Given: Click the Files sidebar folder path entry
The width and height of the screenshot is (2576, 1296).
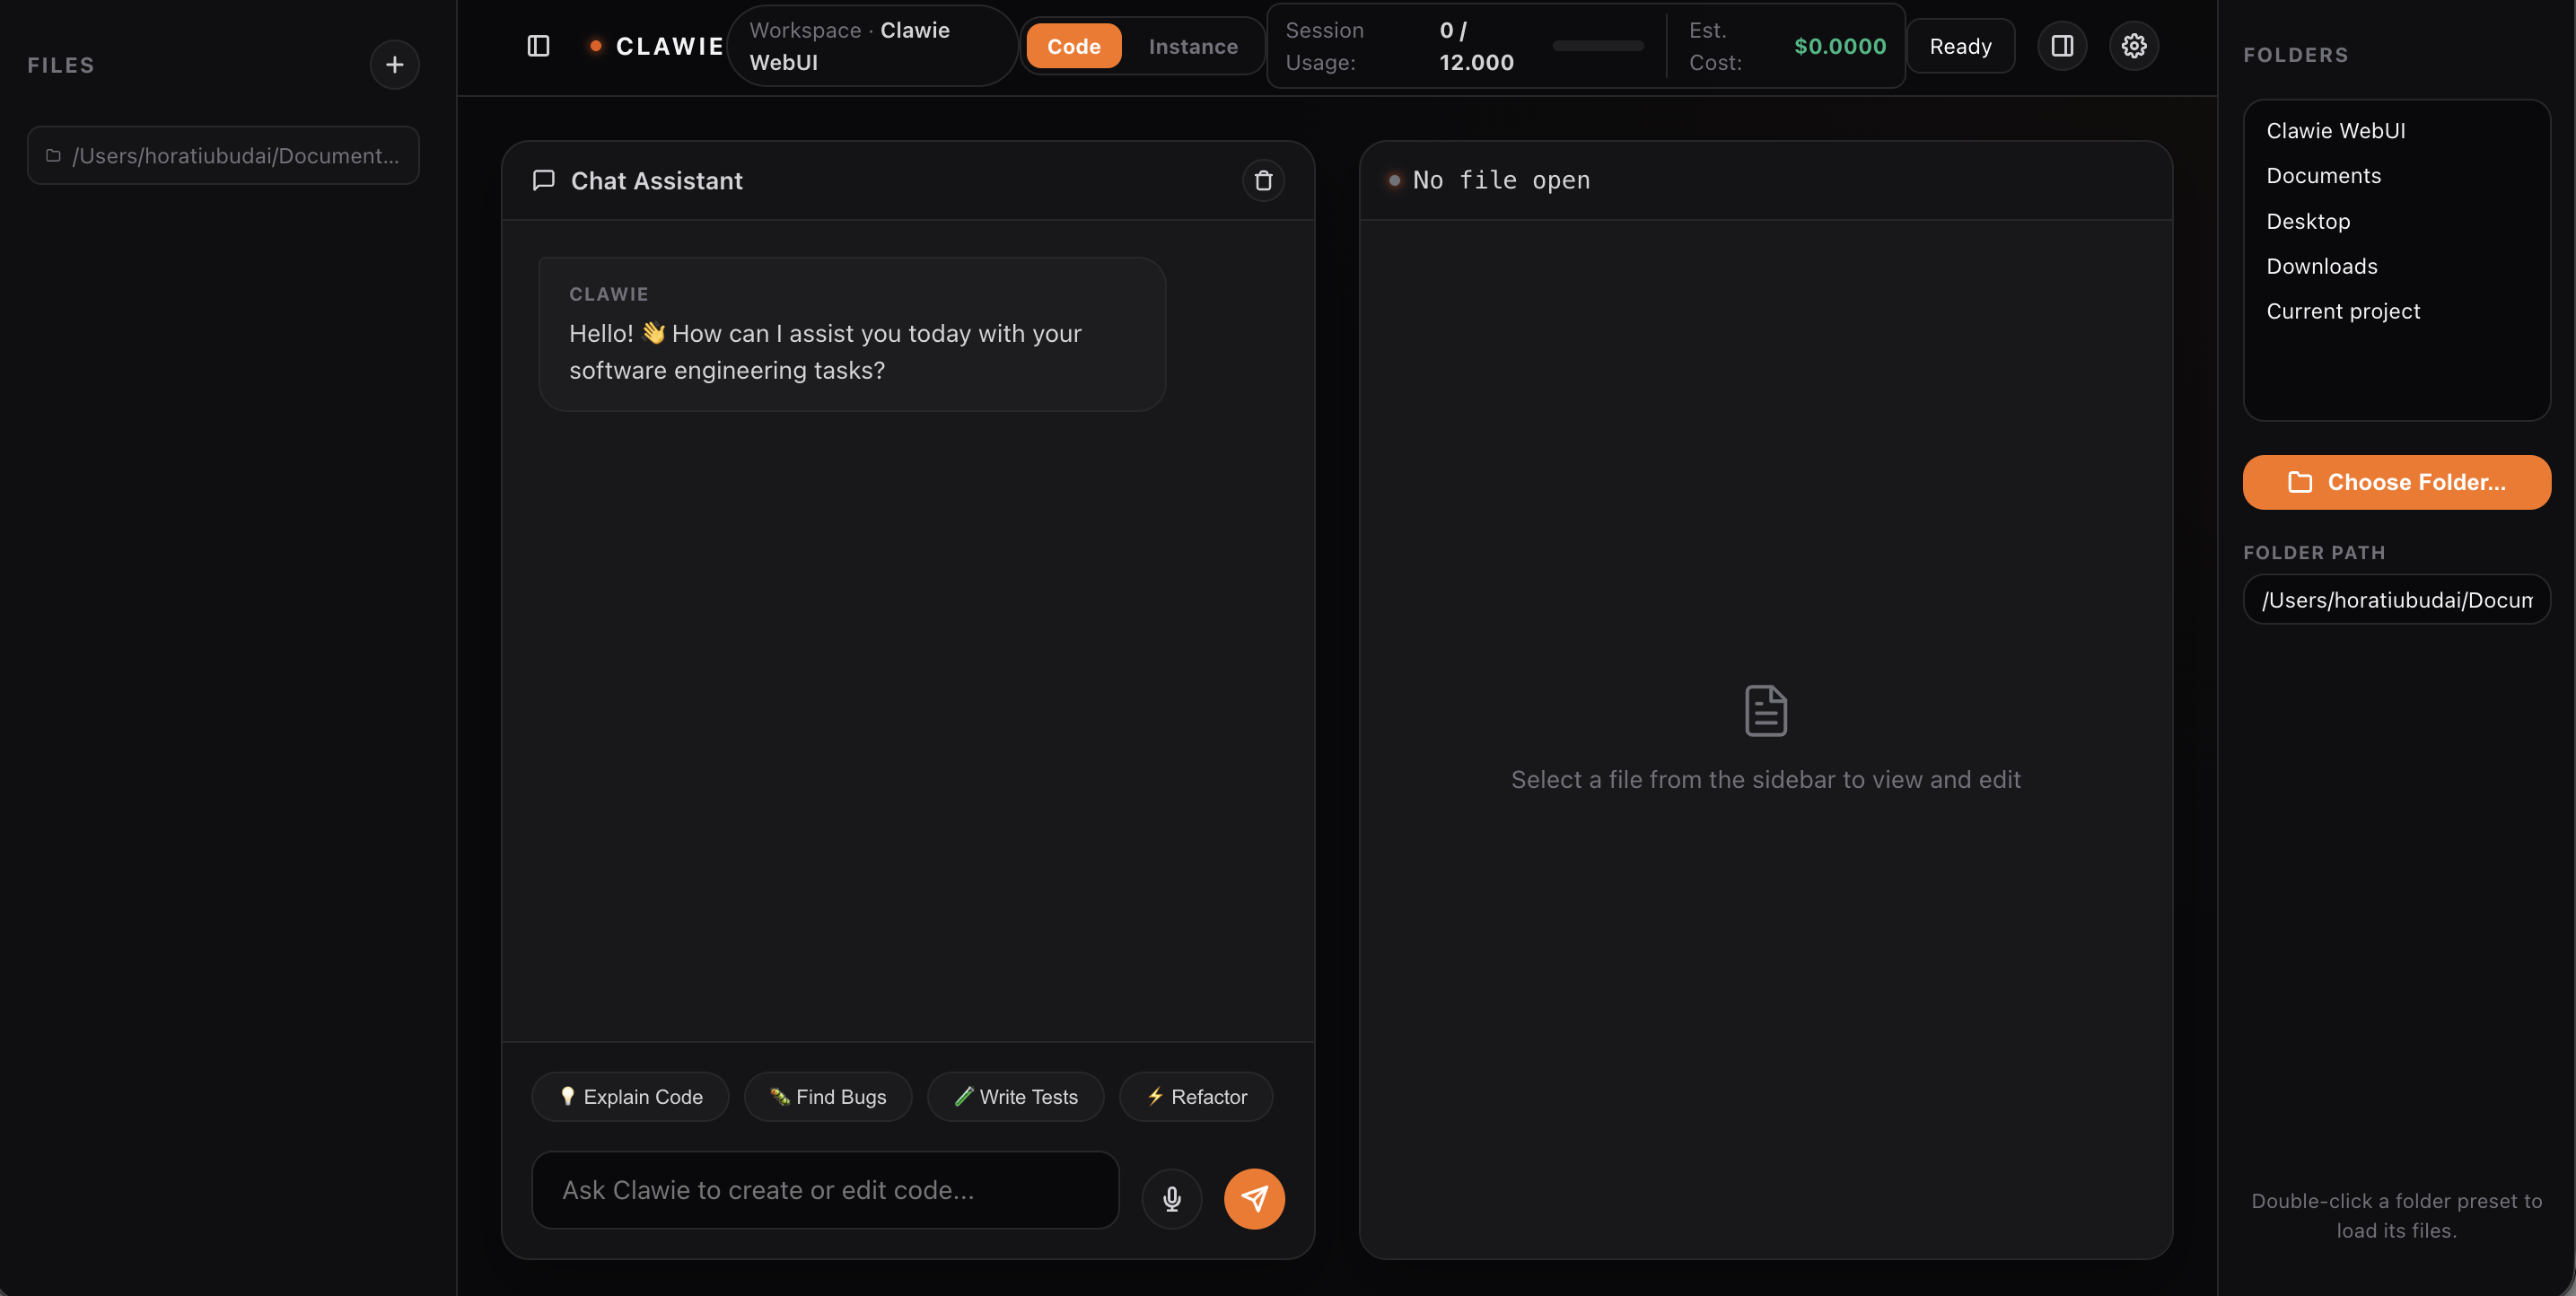Looking at the screenshot, I should (223, 156).
